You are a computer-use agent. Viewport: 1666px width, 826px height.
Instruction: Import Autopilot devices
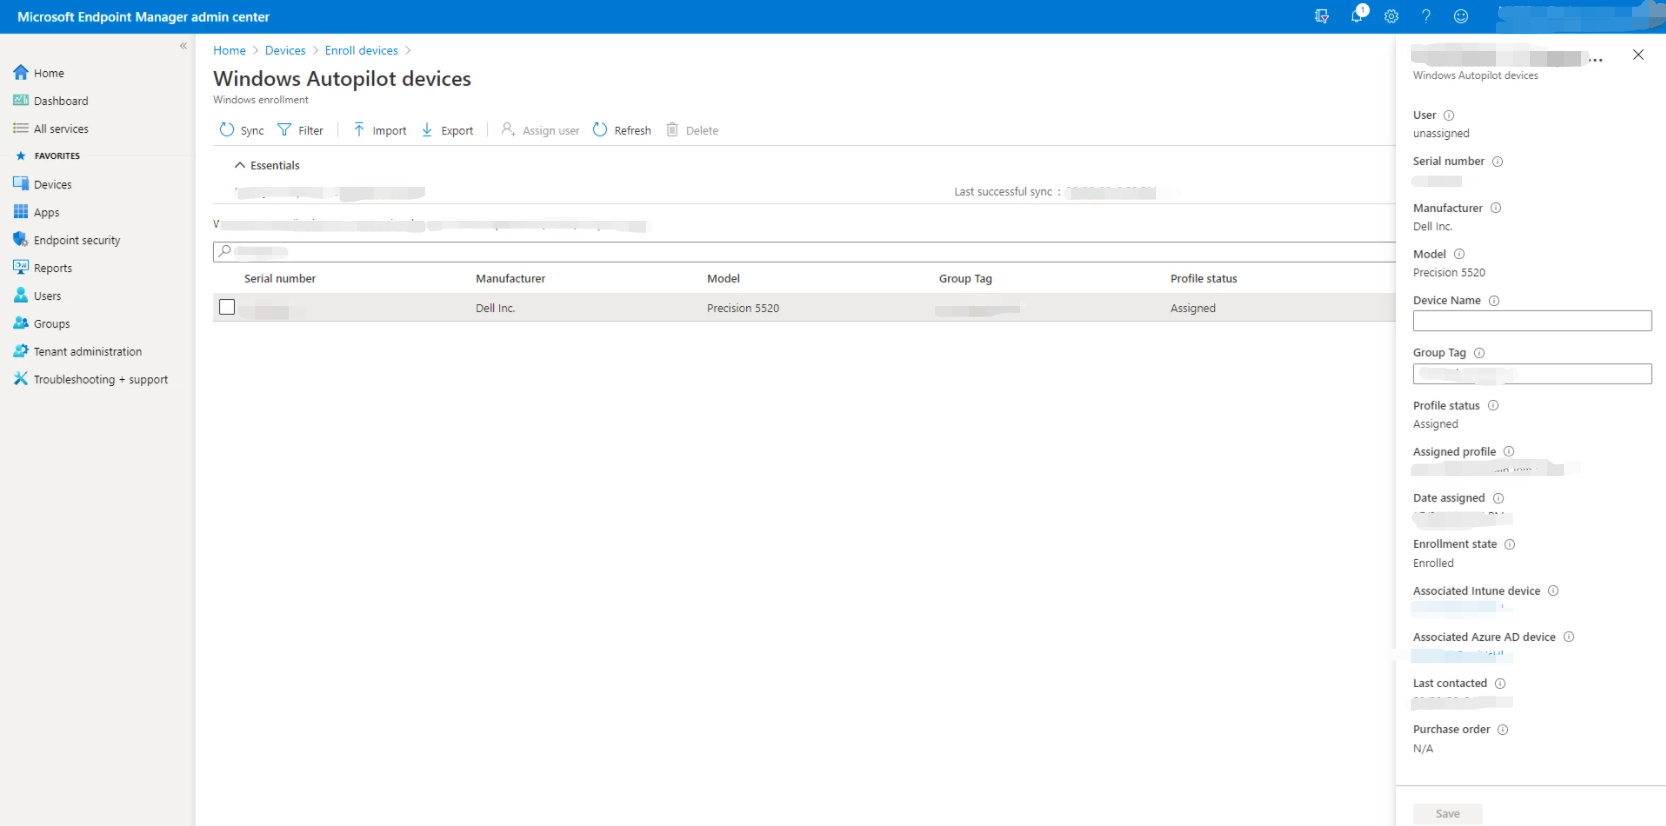click(380, 130)
